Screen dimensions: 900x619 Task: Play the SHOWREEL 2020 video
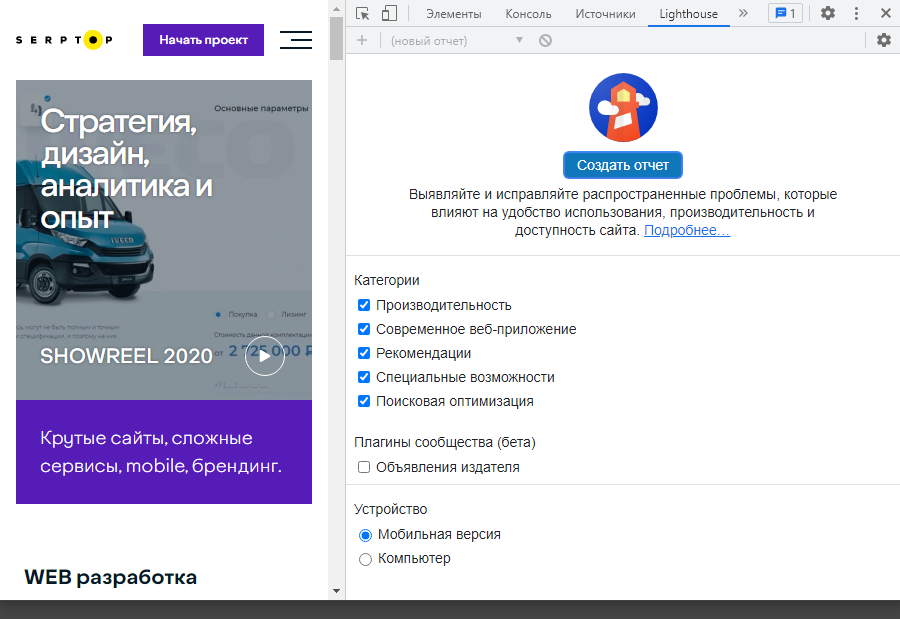[264, 356]
